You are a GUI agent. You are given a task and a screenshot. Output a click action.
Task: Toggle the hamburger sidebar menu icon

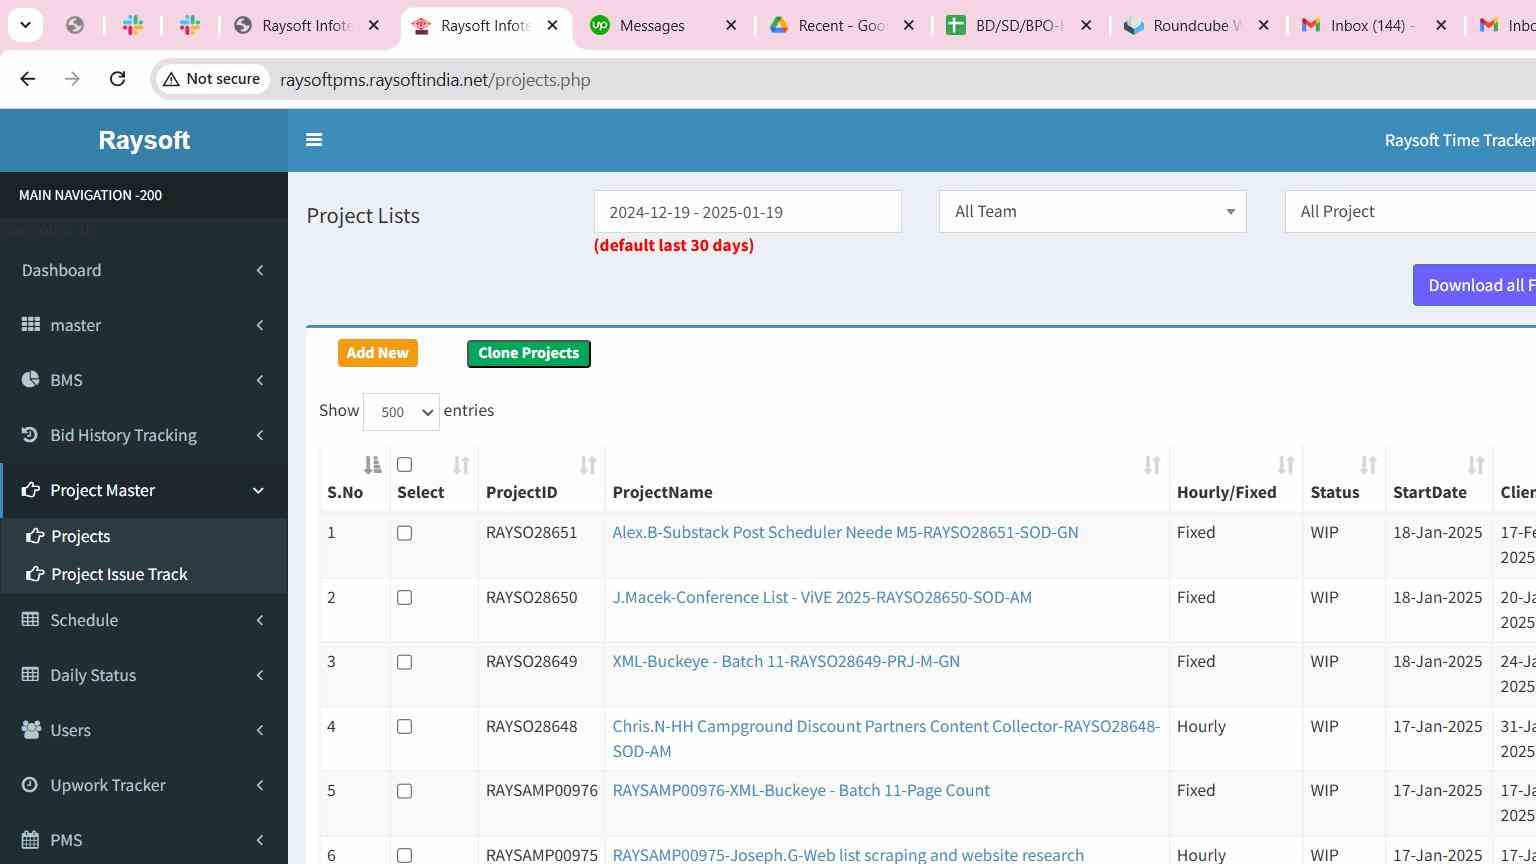coord(314,140)
